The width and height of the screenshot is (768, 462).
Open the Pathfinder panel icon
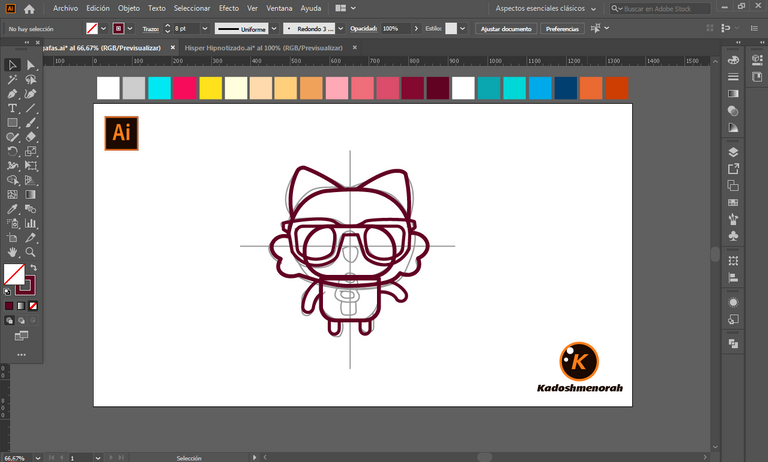click(733, 344)
